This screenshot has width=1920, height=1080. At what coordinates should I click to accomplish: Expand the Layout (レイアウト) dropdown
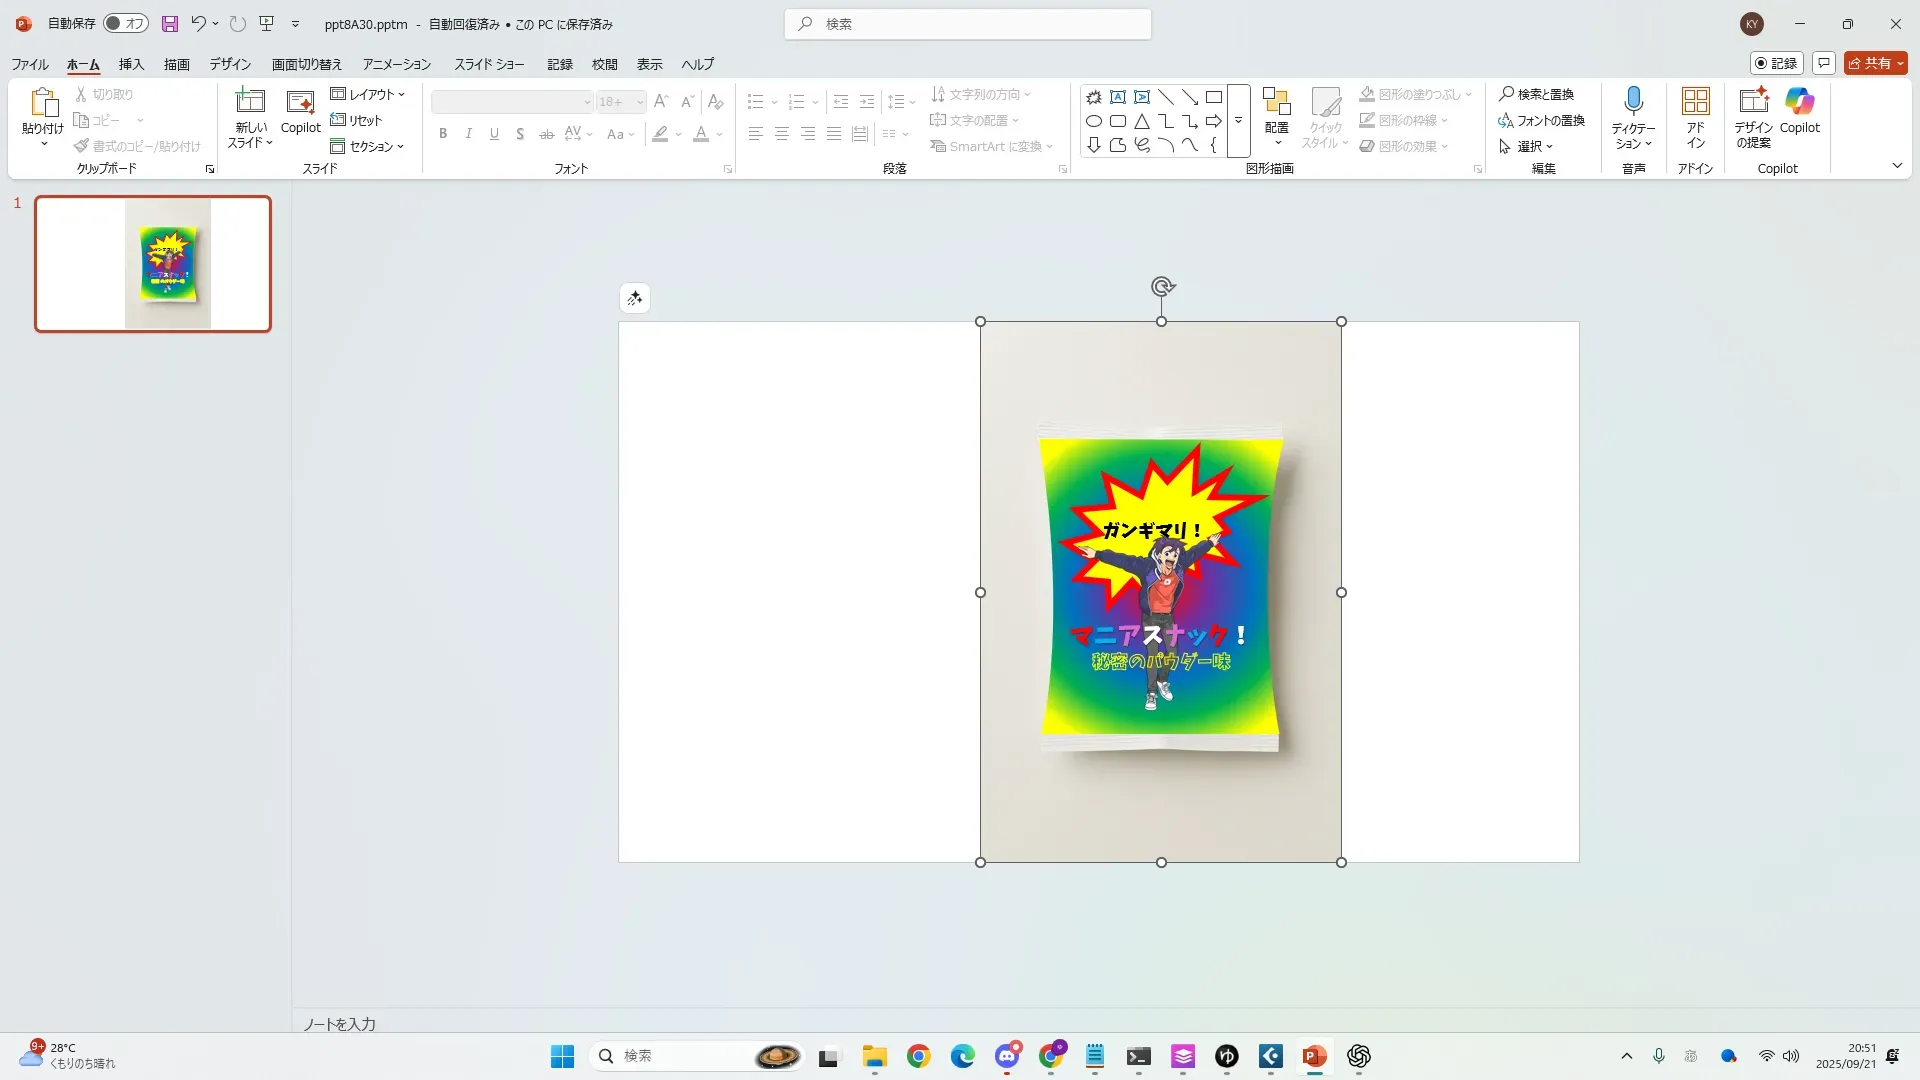[x=368, y=94]
